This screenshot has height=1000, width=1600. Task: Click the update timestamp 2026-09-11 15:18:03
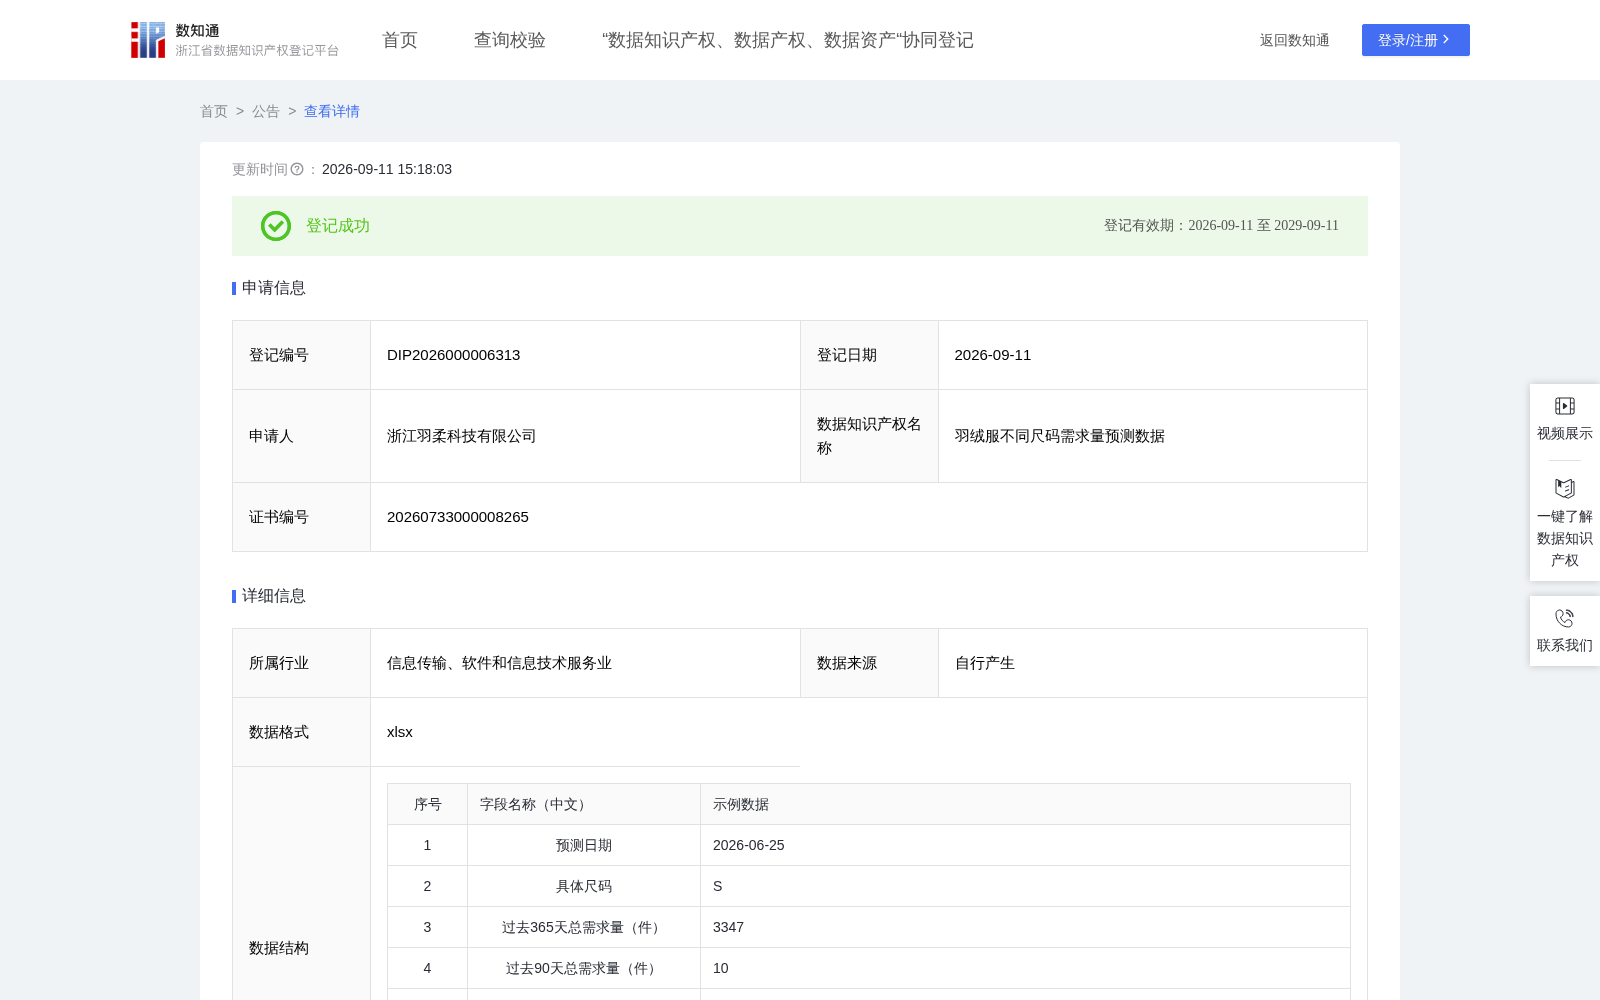click(387, 170)
